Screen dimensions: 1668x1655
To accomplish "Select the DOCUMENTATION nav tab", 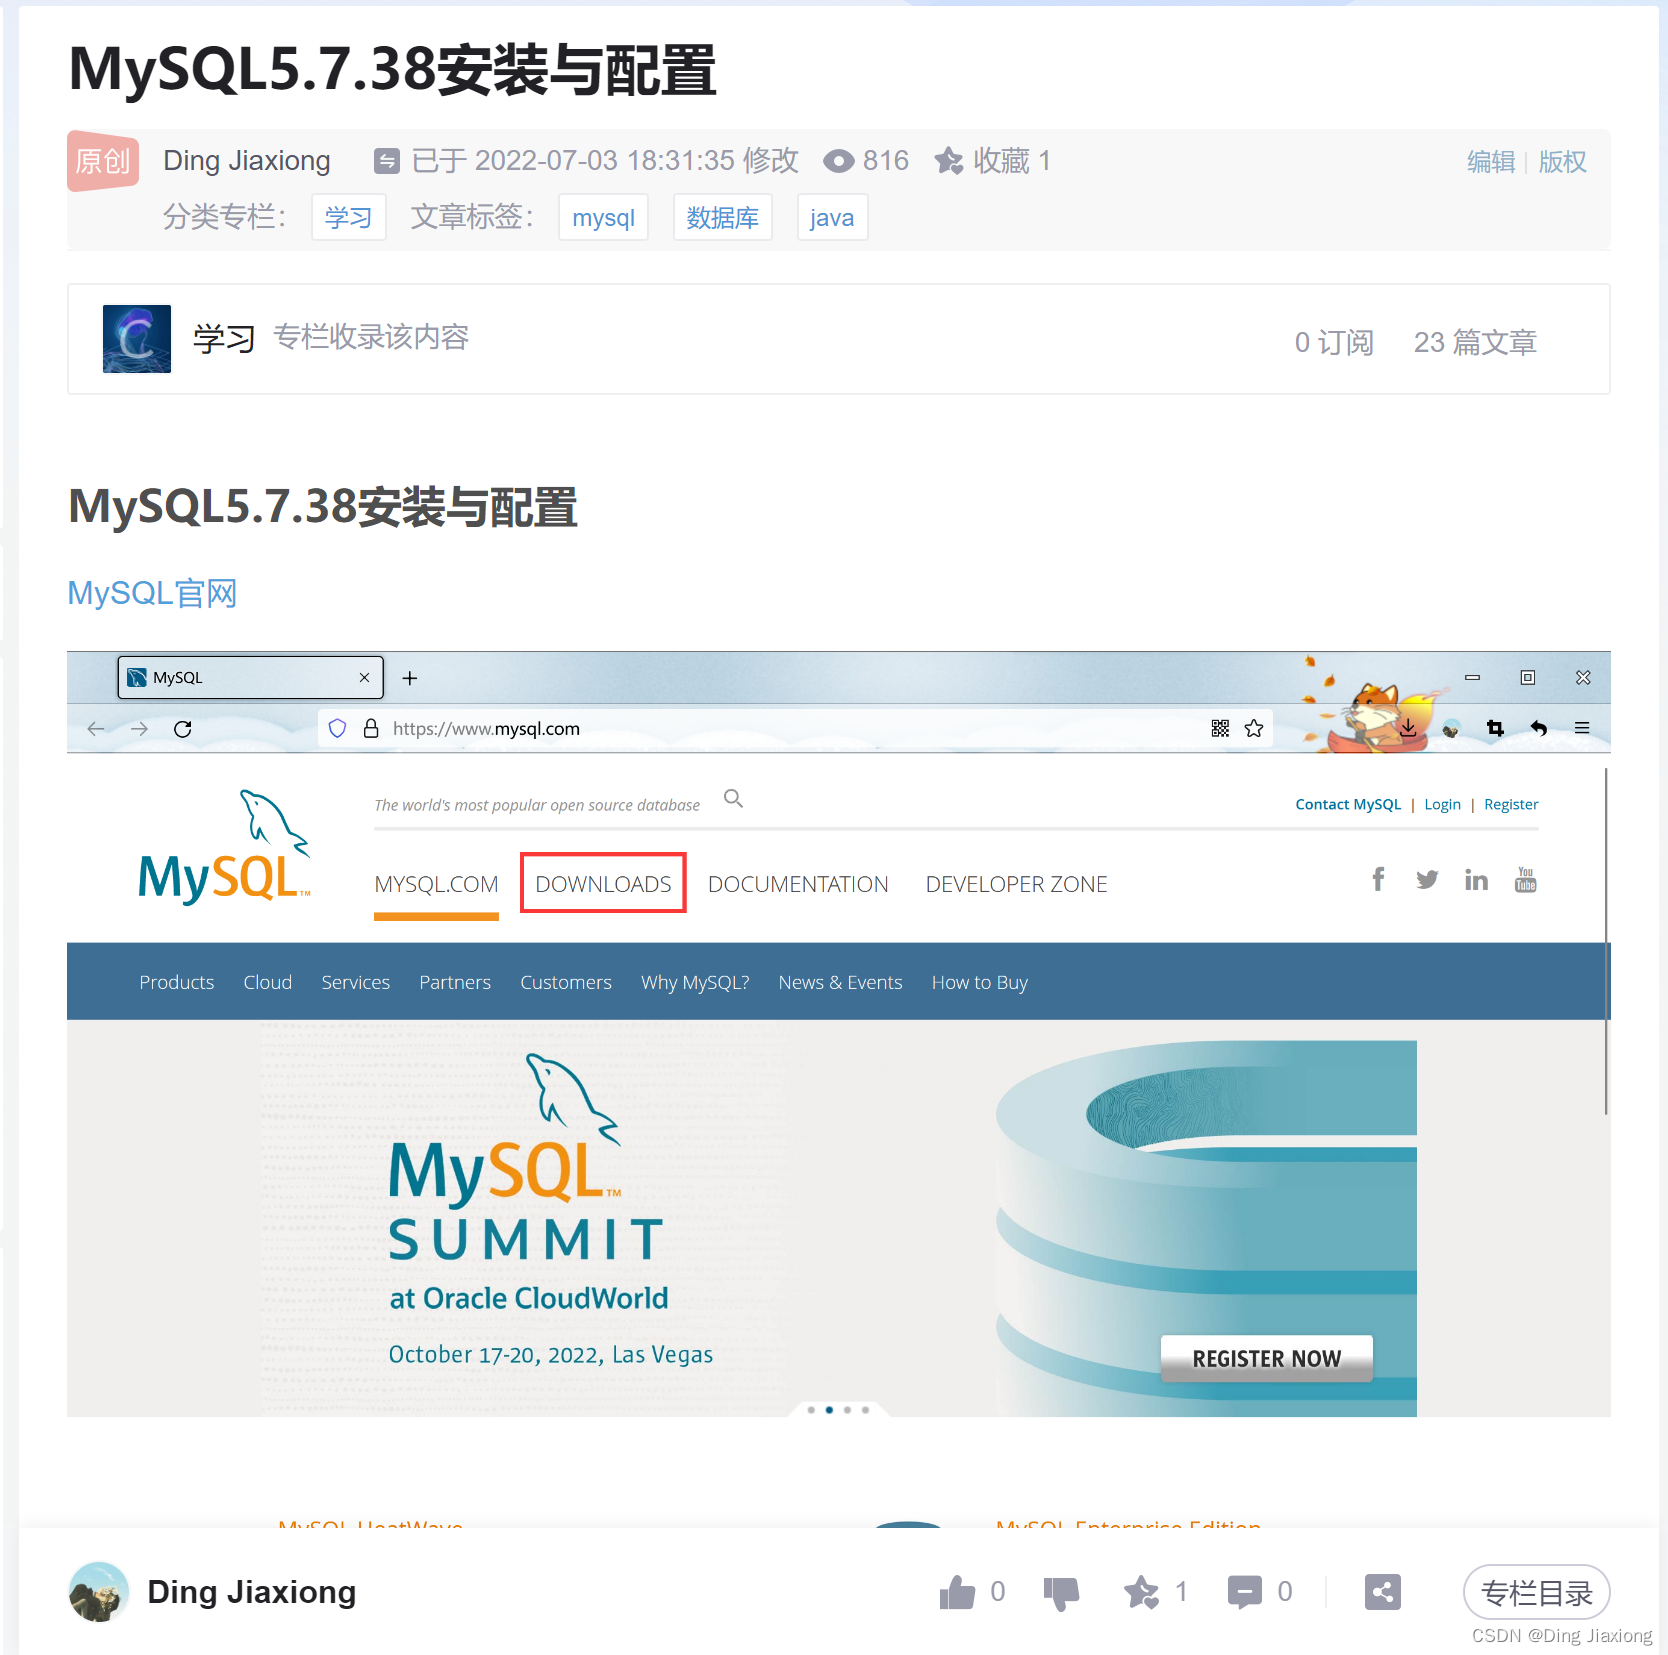I will pyautogui.click(x=798, y=884).
